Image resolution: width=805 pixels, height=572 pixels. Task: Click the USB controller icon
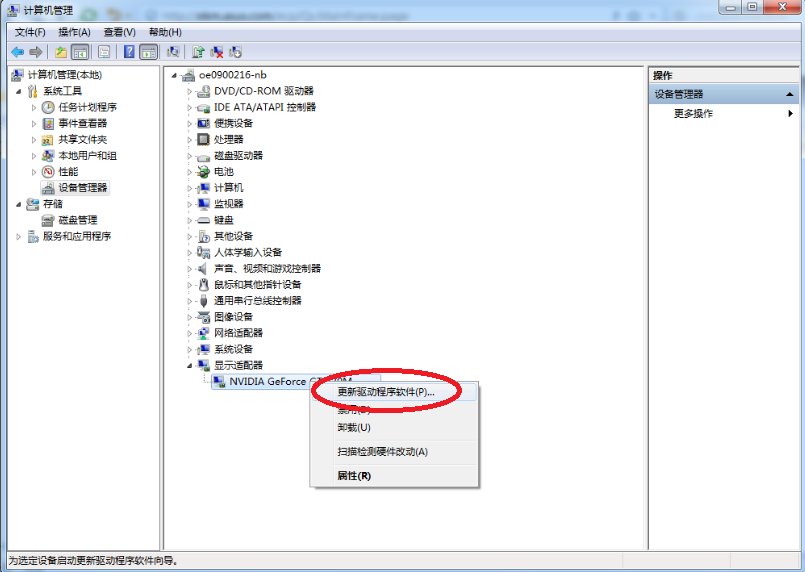coord(203,300)
